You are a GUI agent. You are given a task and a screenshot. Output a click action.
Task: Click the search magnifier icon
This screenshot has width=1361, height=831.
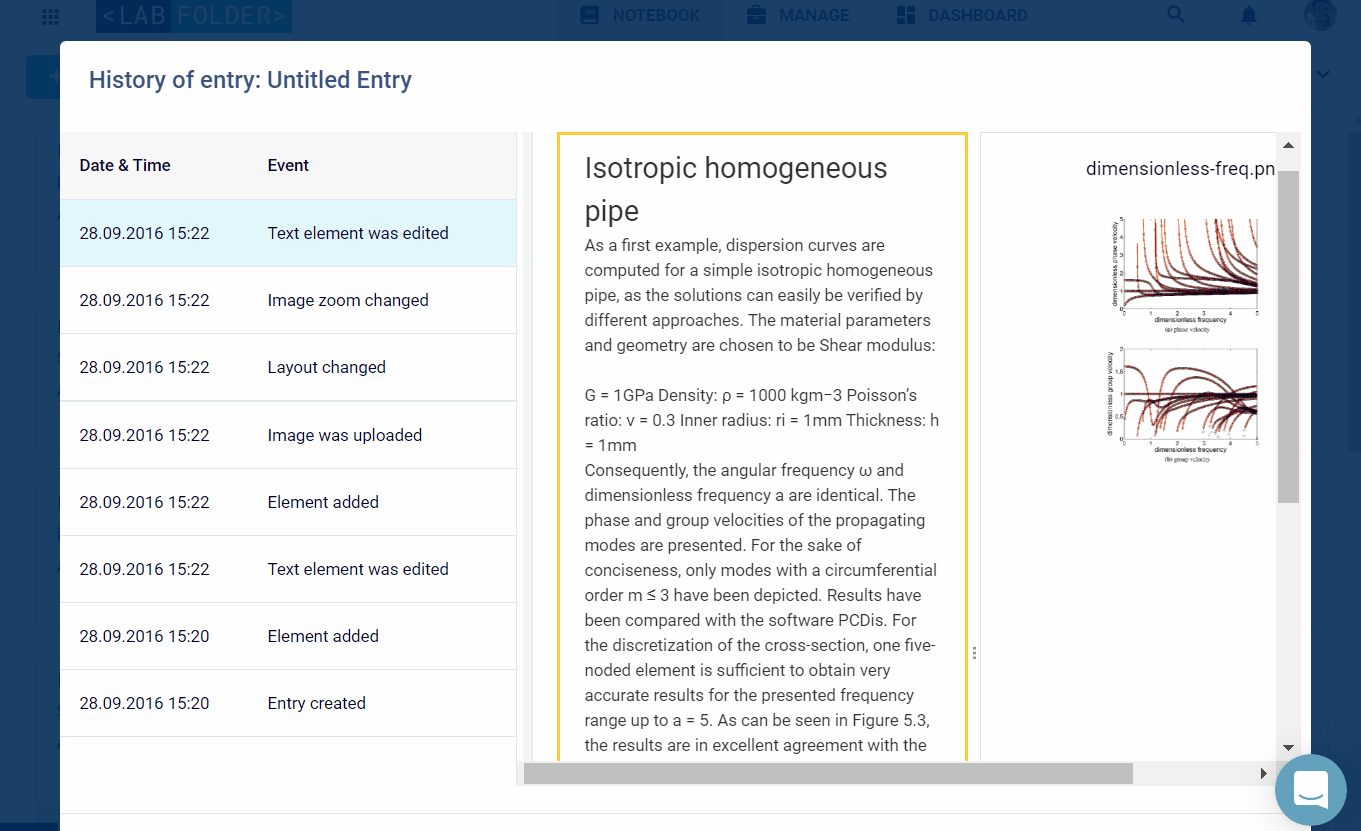(x=1176, y=15)
